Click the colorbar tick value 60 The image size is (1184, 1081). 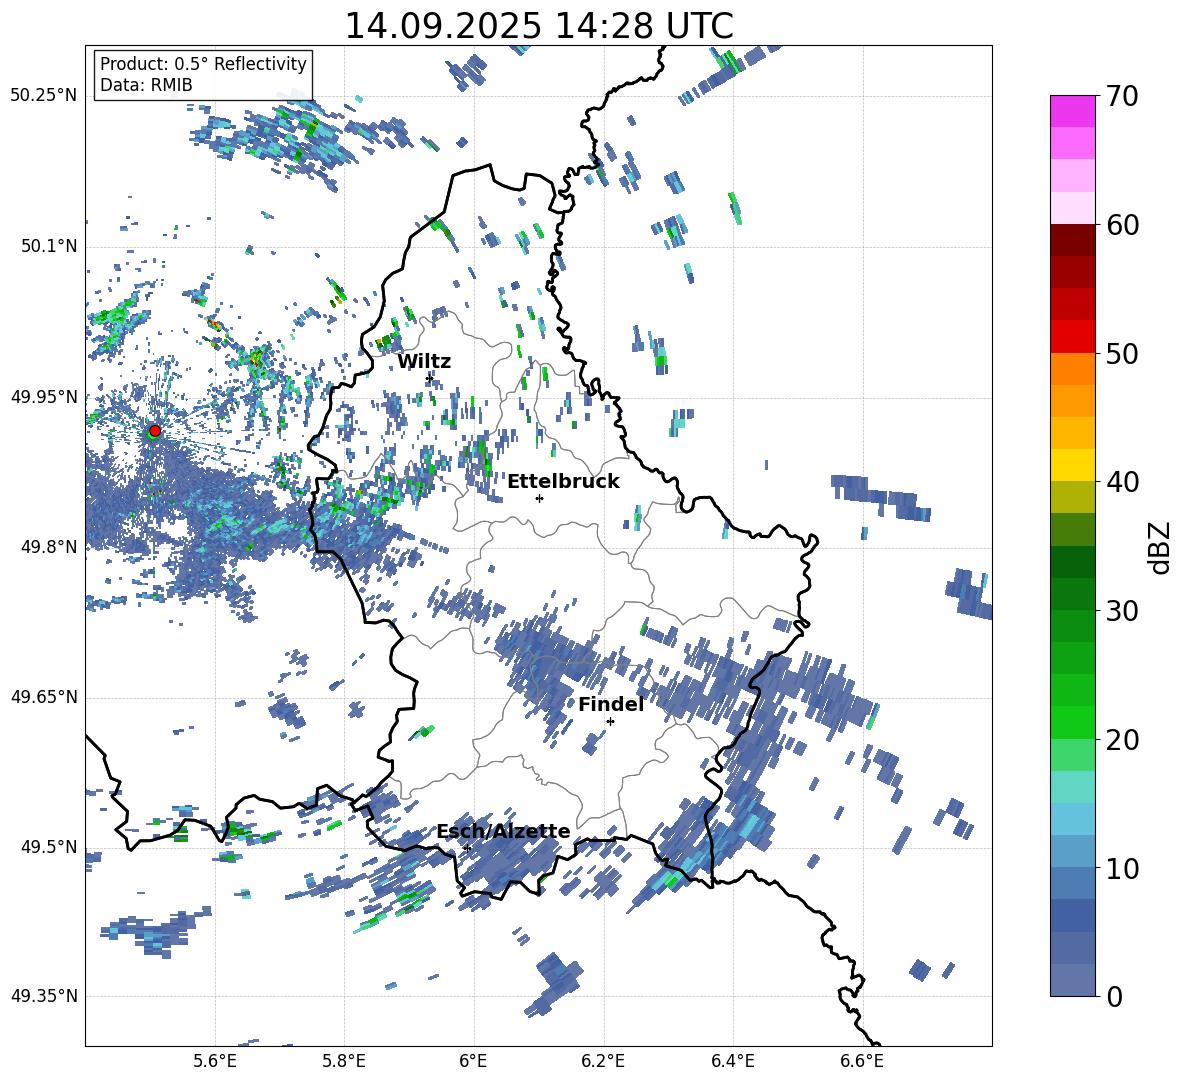pos(1122,225)
